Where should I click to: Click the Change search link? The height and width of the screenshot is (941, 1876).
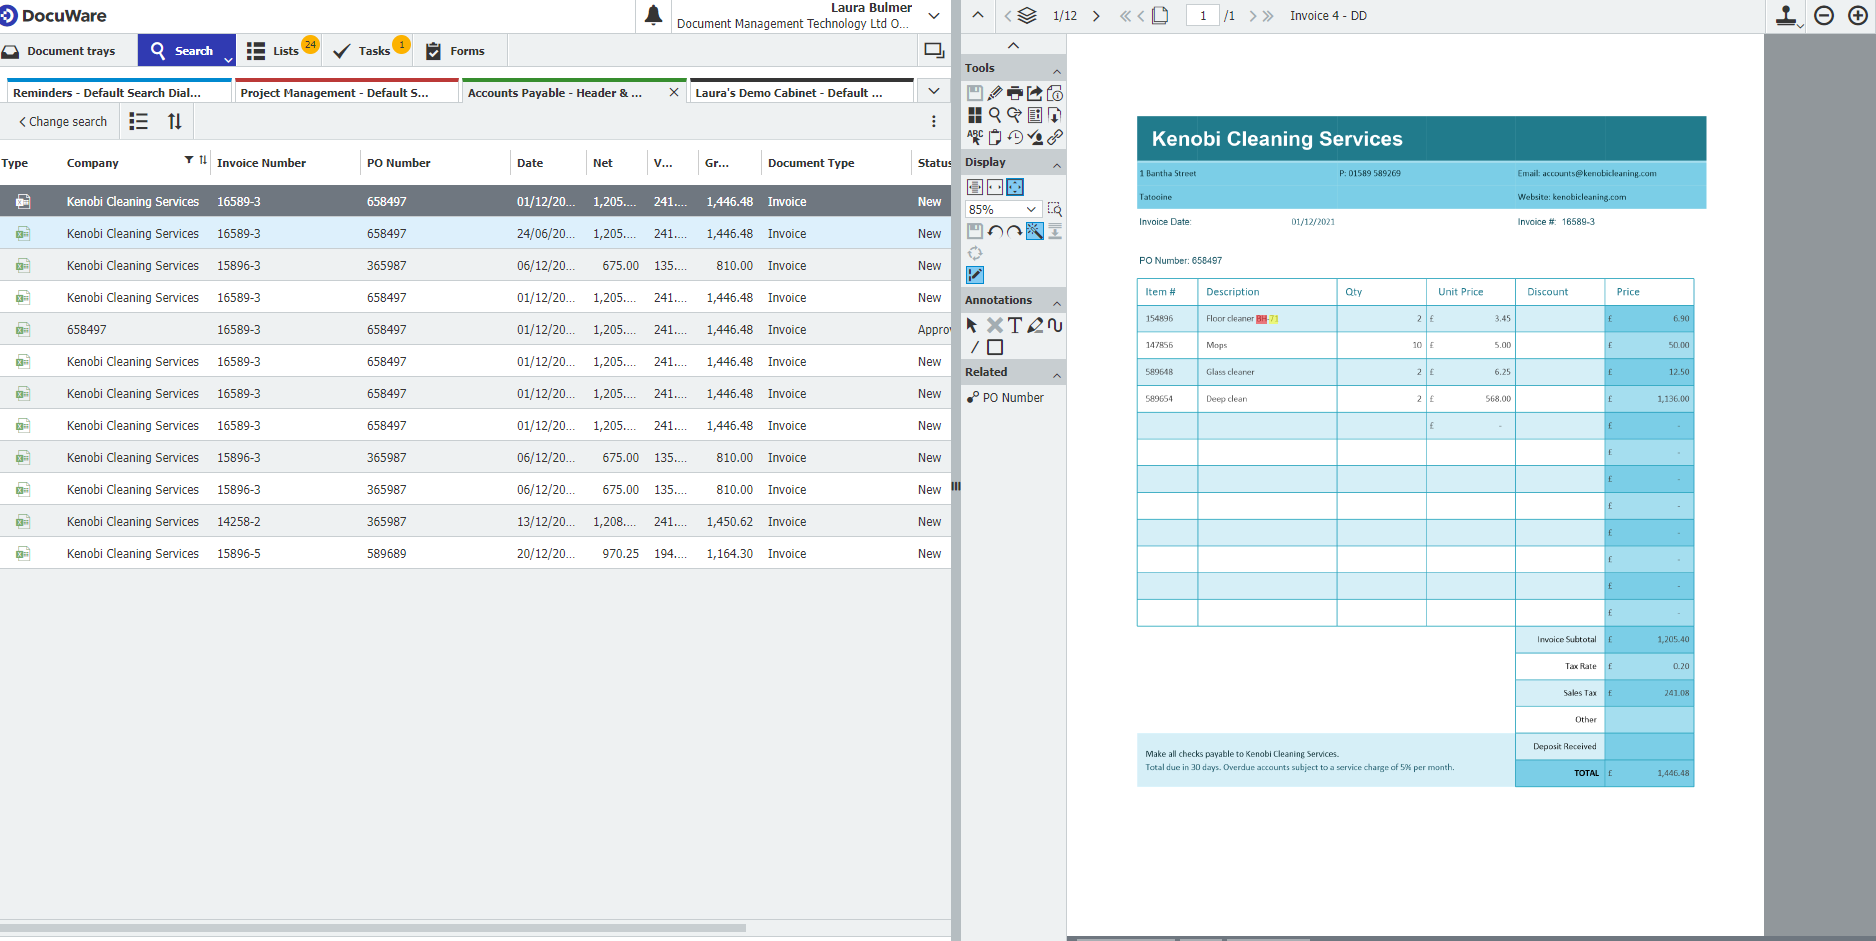(63, 121)
